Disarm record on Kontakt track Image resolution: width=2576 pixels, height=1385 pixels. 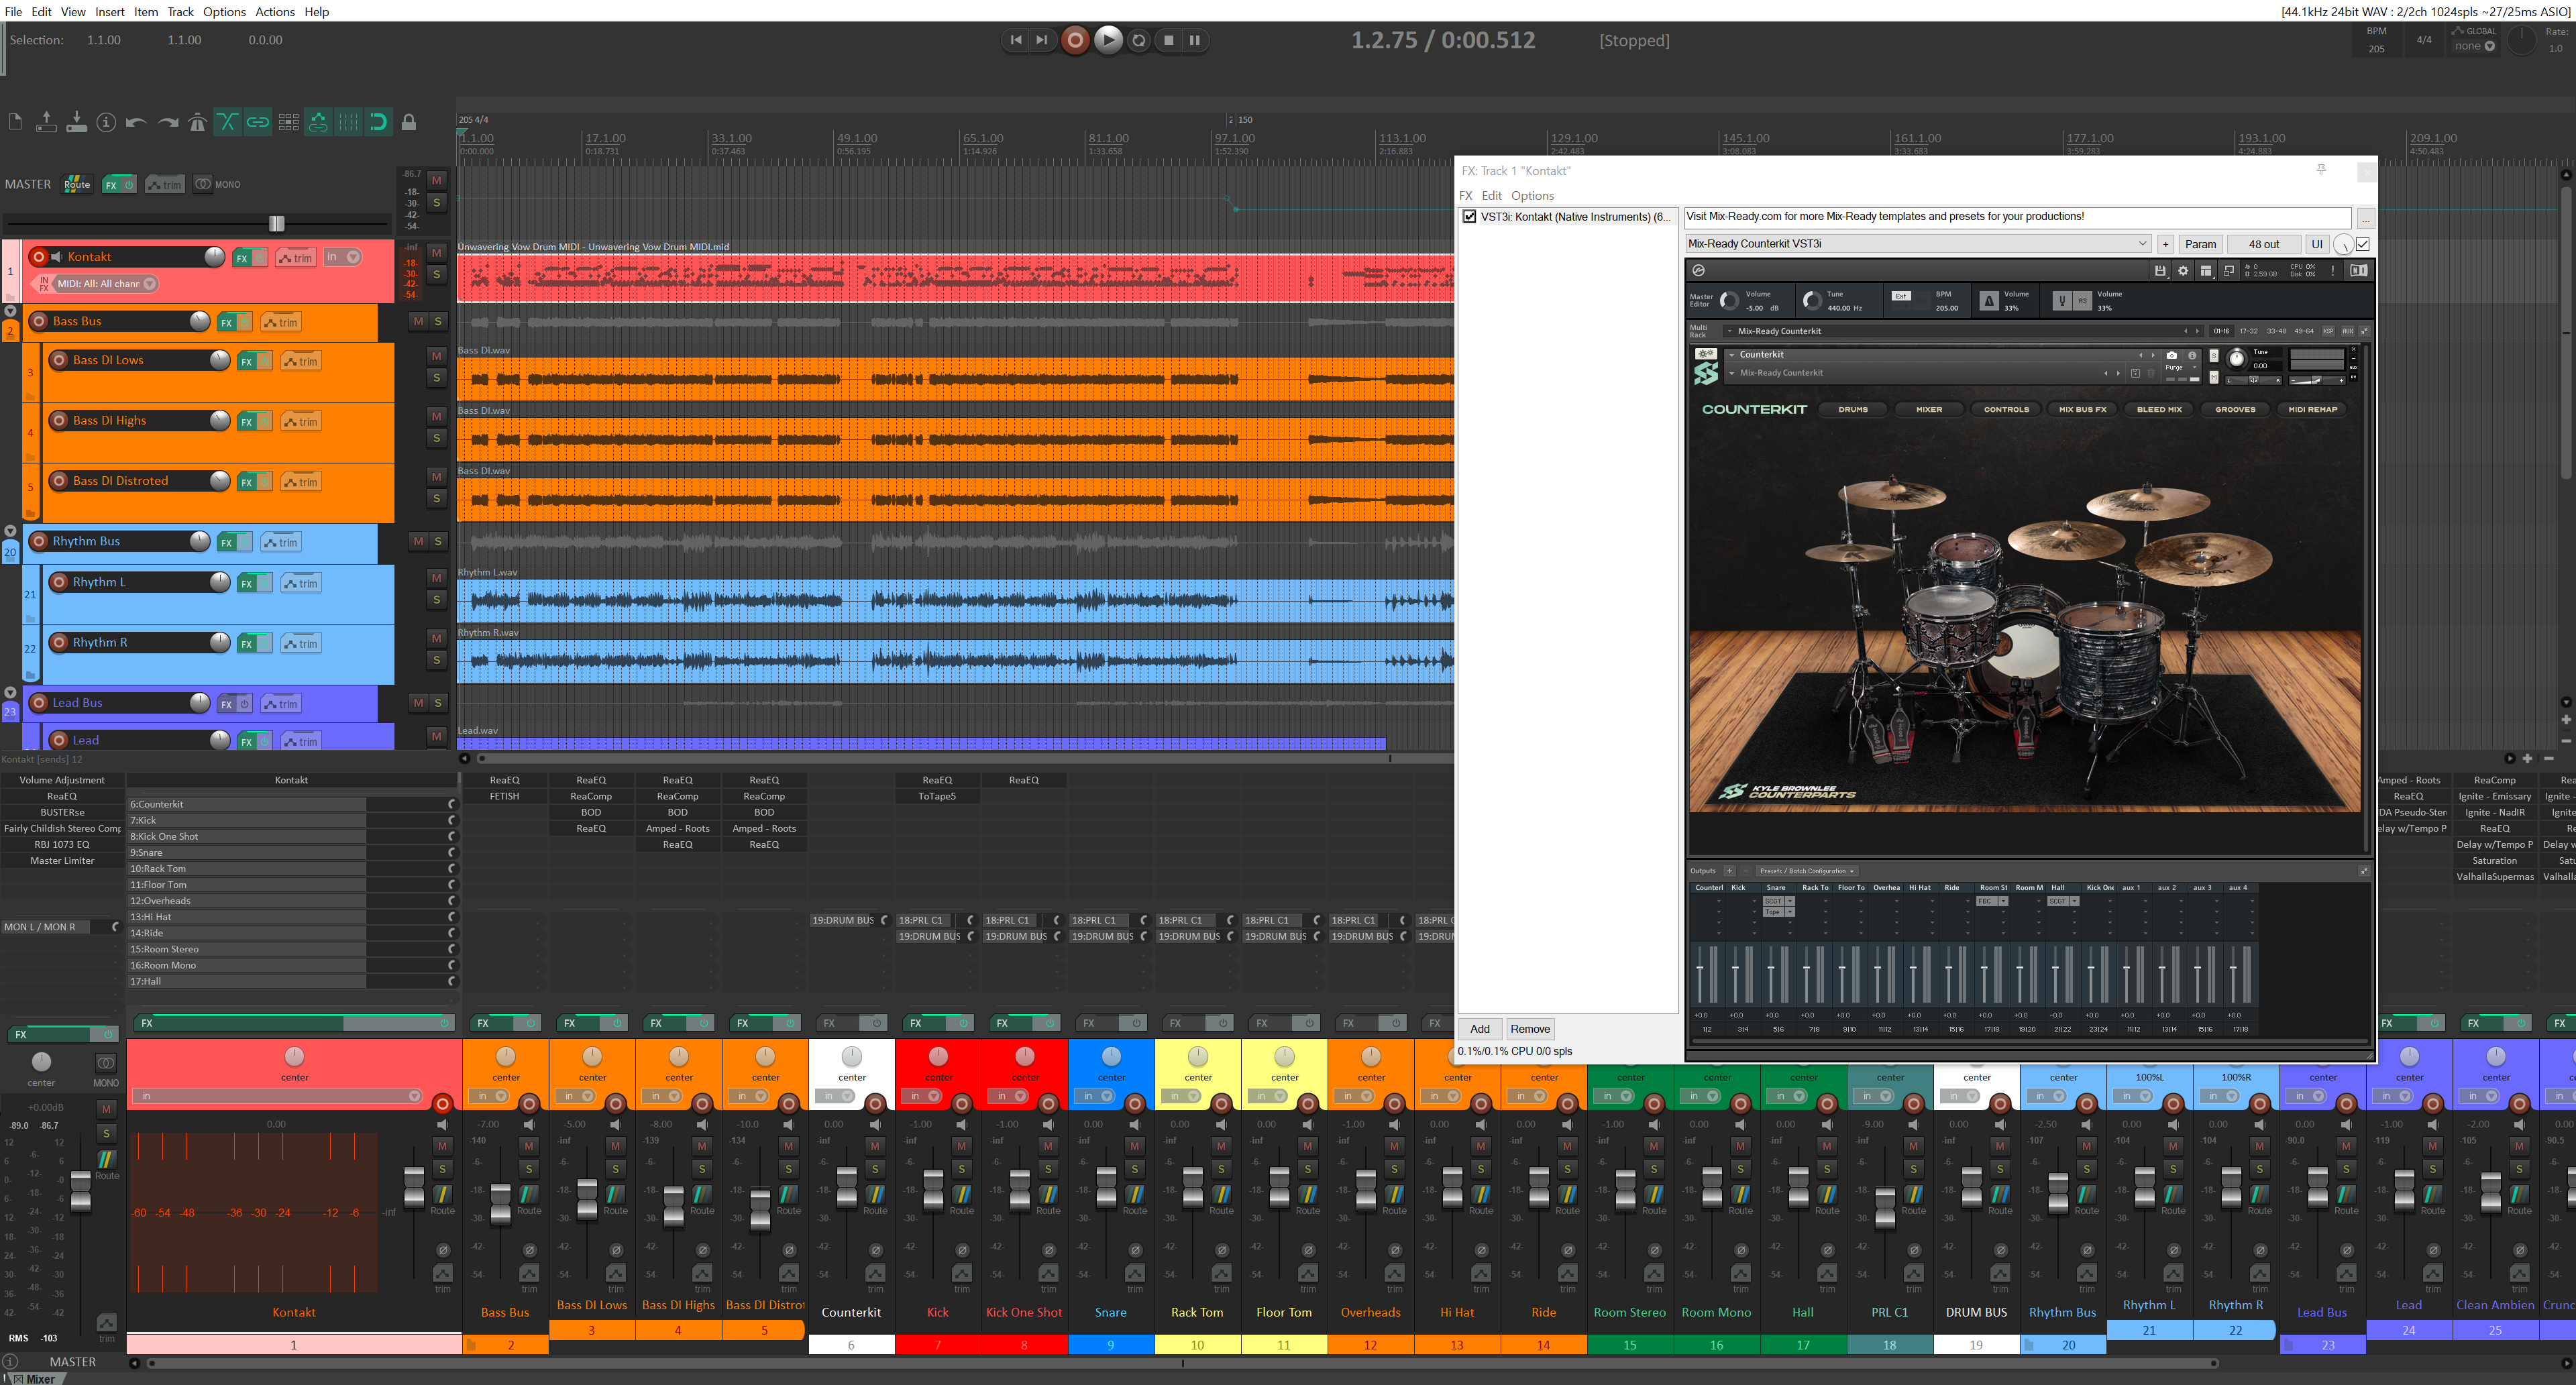point(39,257)
